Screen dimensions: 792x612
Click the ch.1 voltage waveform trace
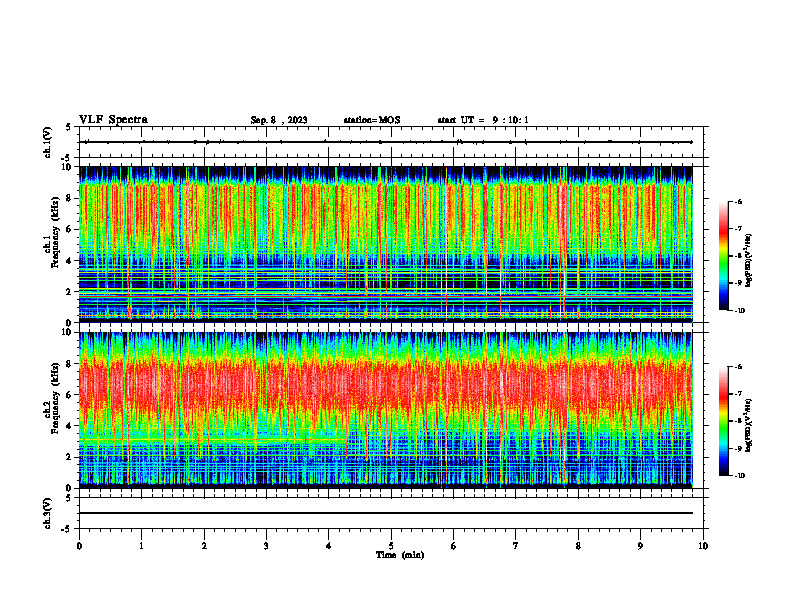(x=386, y=142)
